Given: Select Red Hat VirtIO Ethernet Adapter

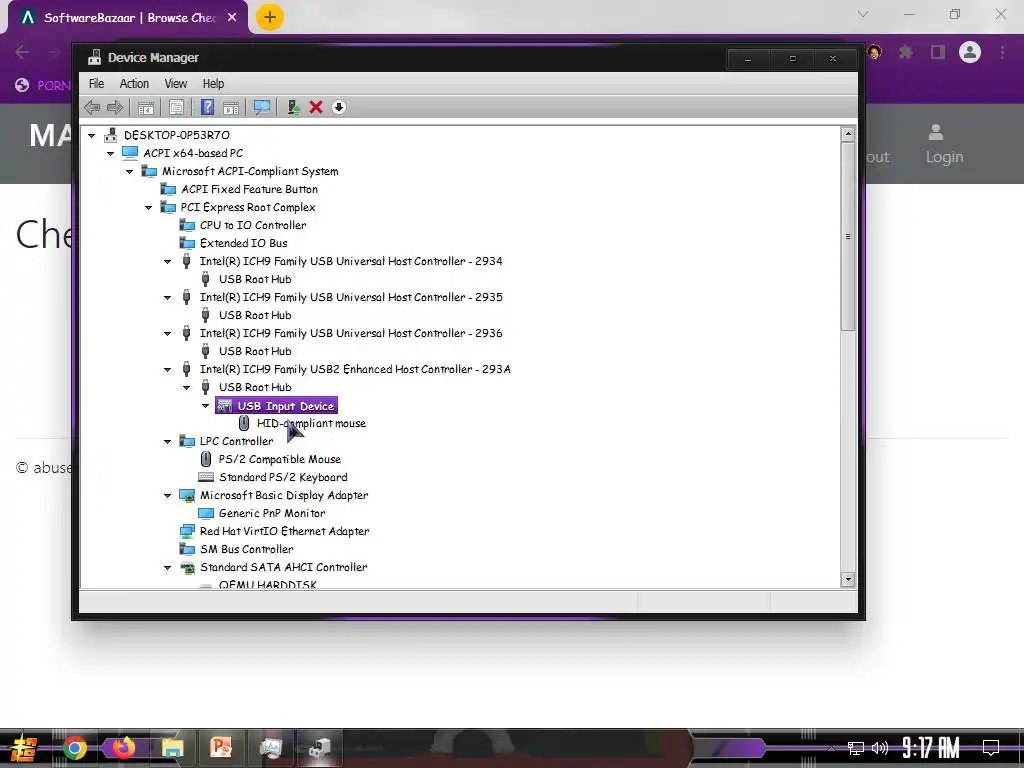Looking at the screenshot, I should point(284,532).
